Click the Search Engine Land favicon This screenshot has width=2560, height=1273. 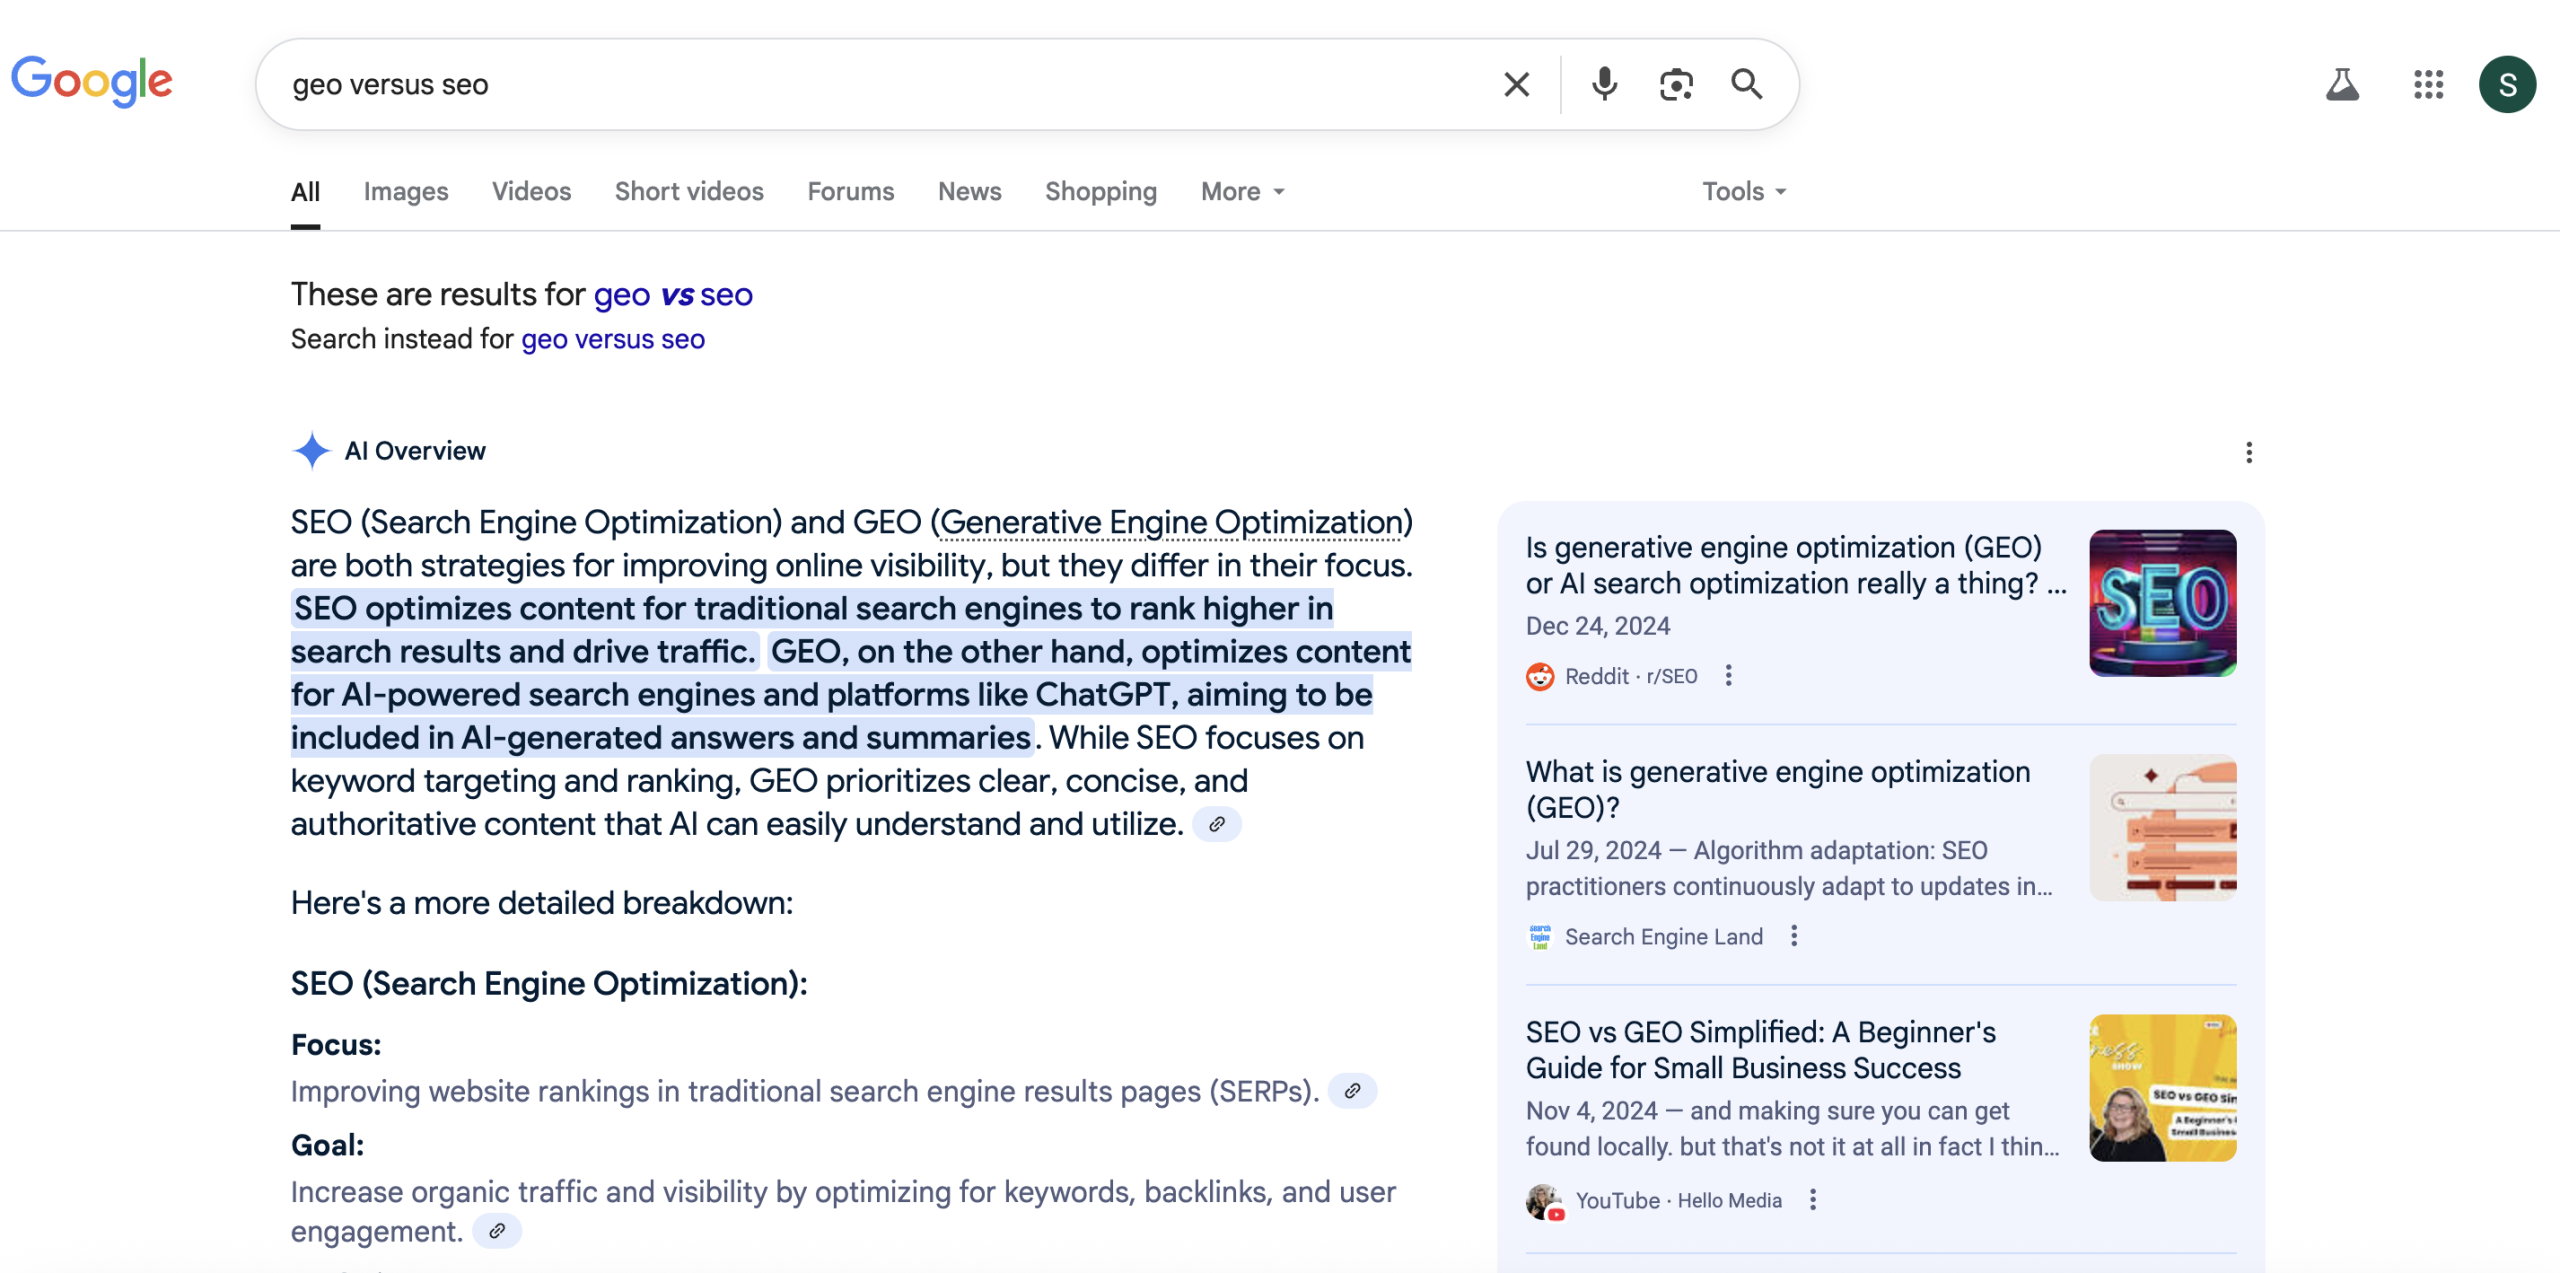tap(1540, 936)
